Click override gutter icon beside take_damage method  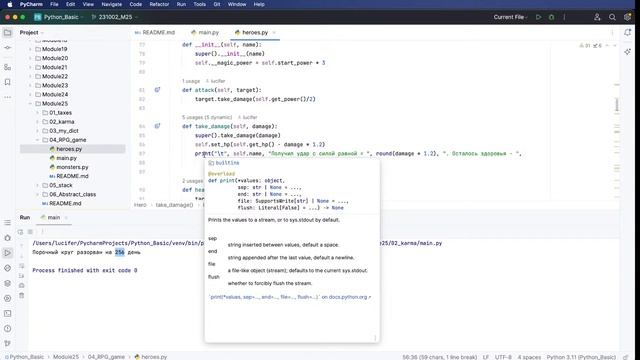(157, 126)
